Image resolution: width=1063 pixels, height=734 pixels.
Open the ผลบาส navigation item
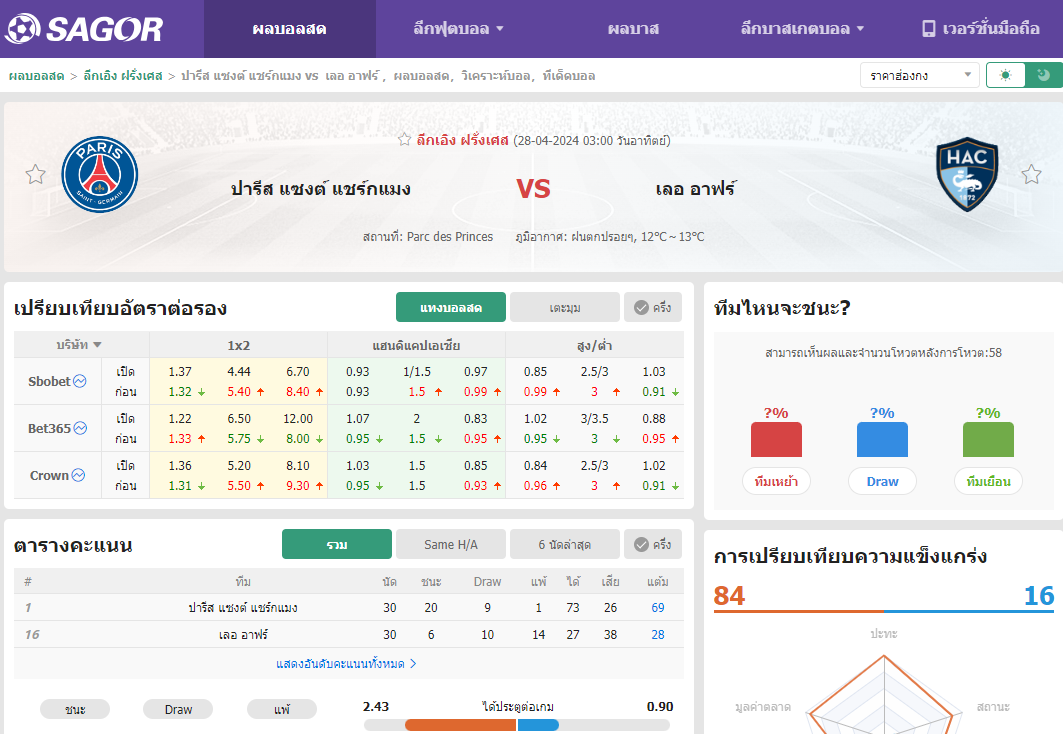(633, 28)
